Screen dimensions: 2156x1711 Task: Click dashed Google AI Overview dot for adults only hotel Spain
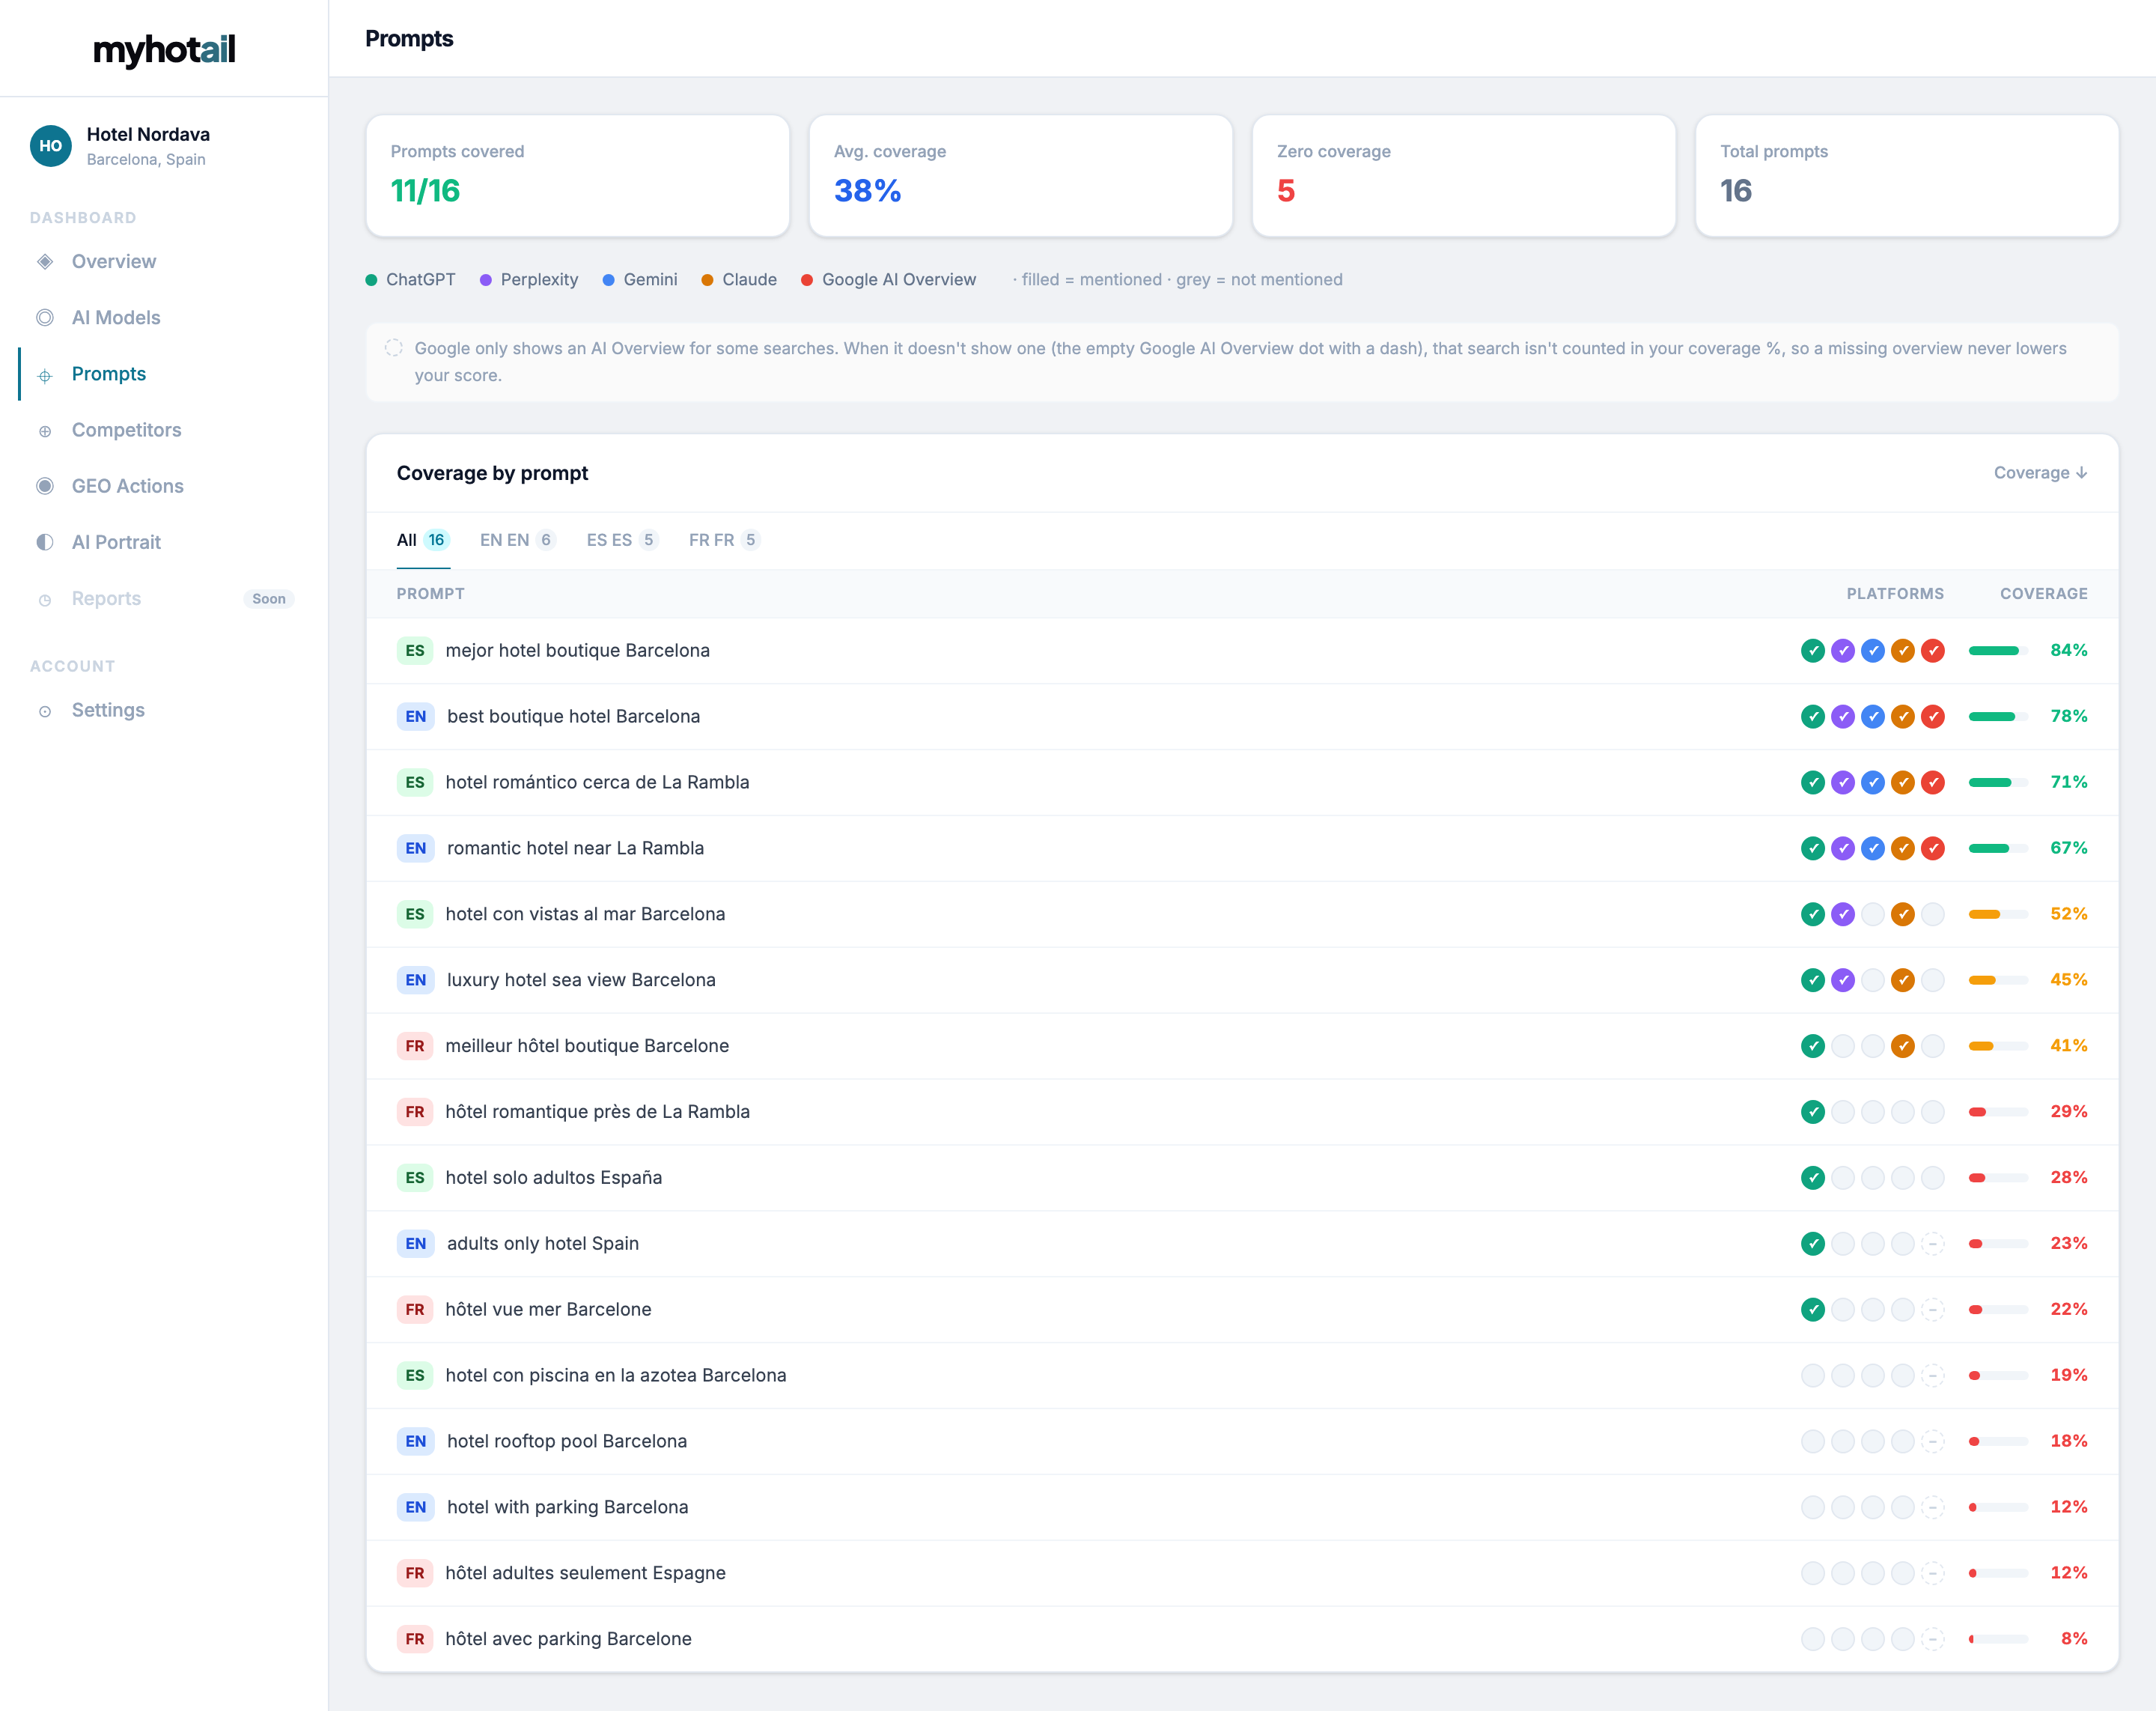tap(1933, 1245)
